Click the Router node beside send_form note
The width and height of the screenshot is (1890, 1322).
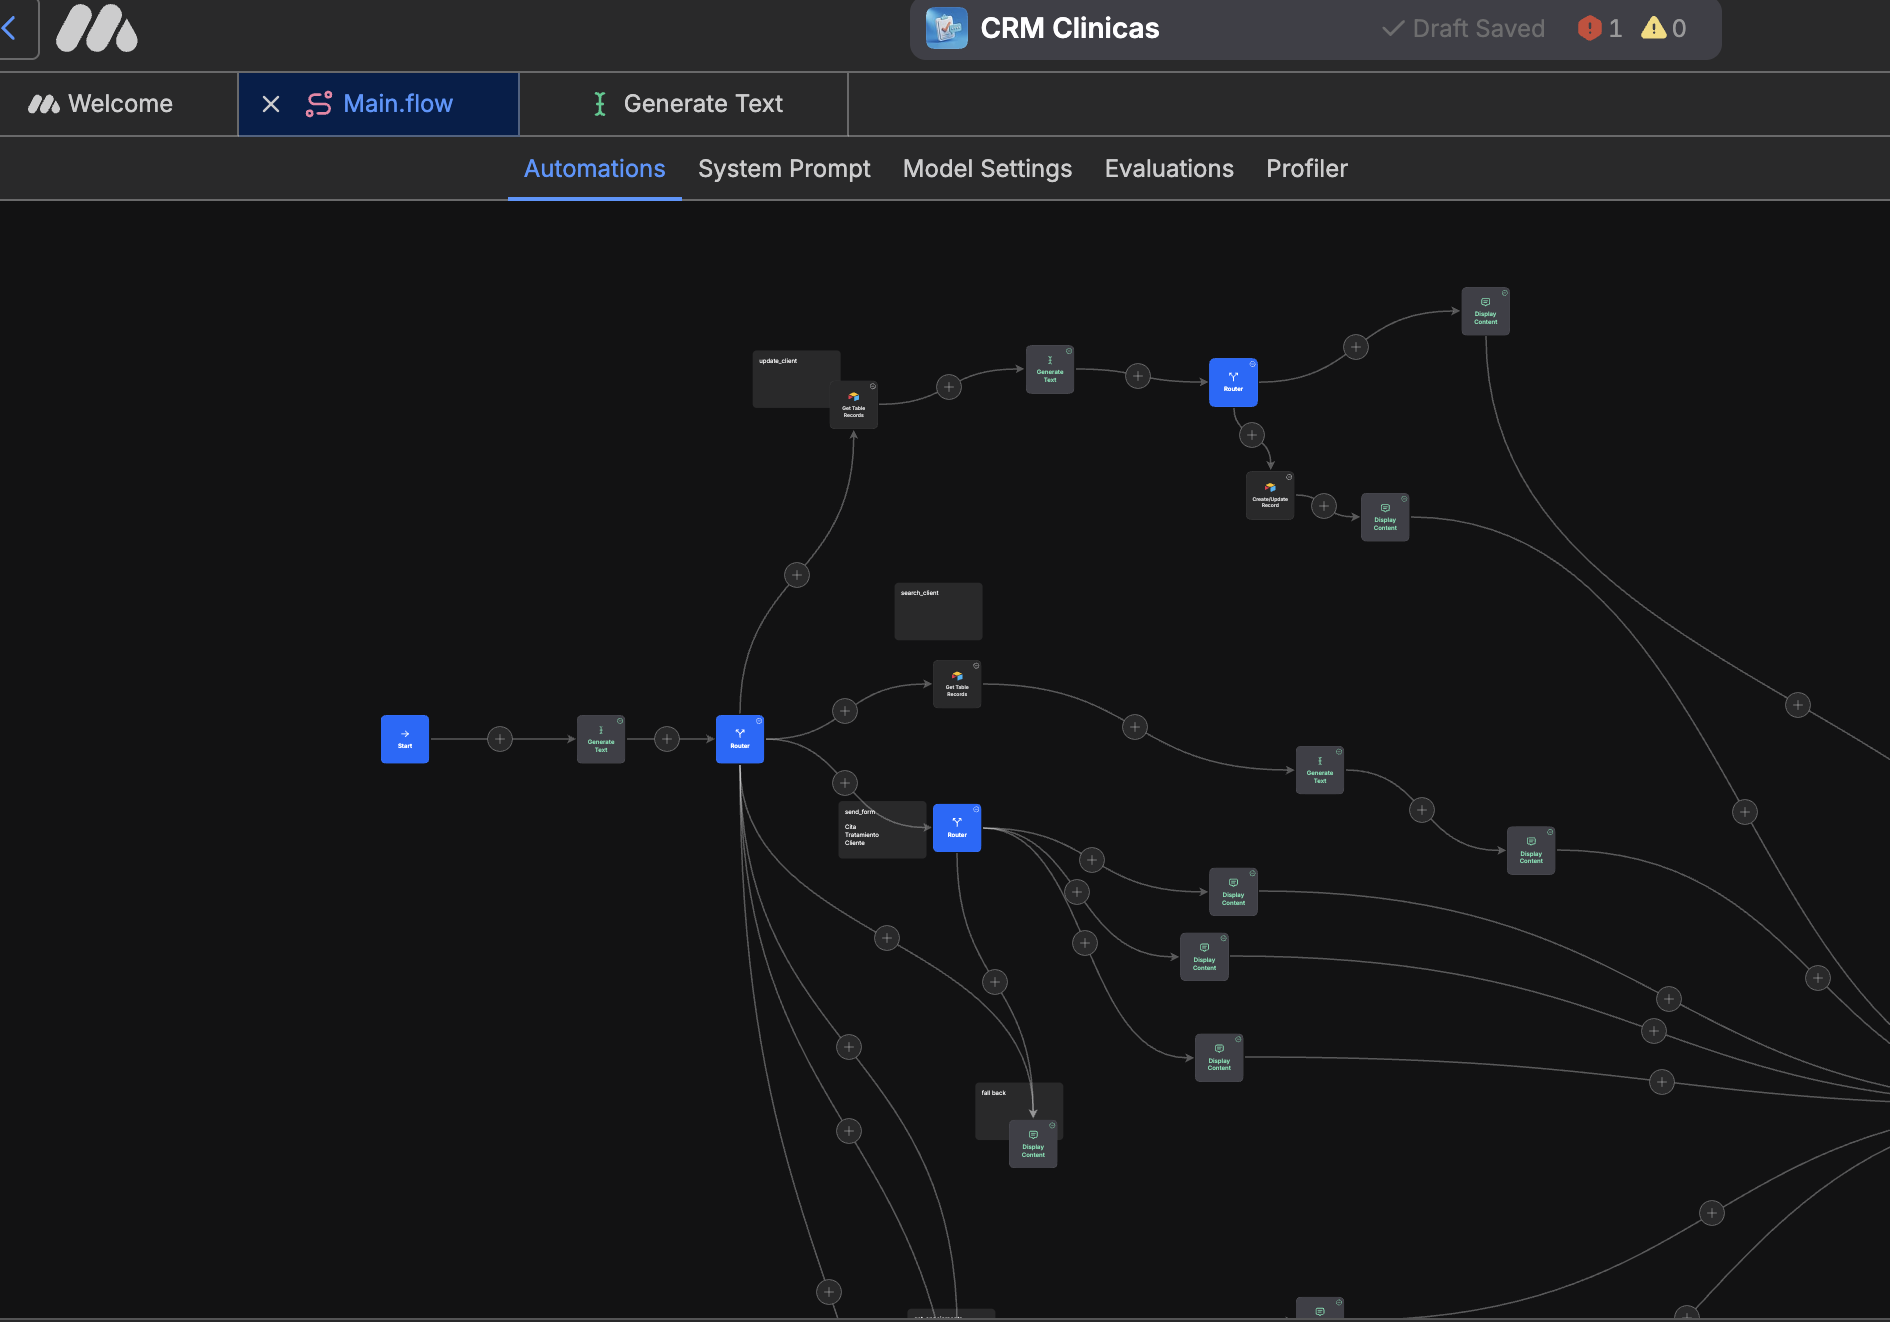pyautogui.click(x=957, y=828)
